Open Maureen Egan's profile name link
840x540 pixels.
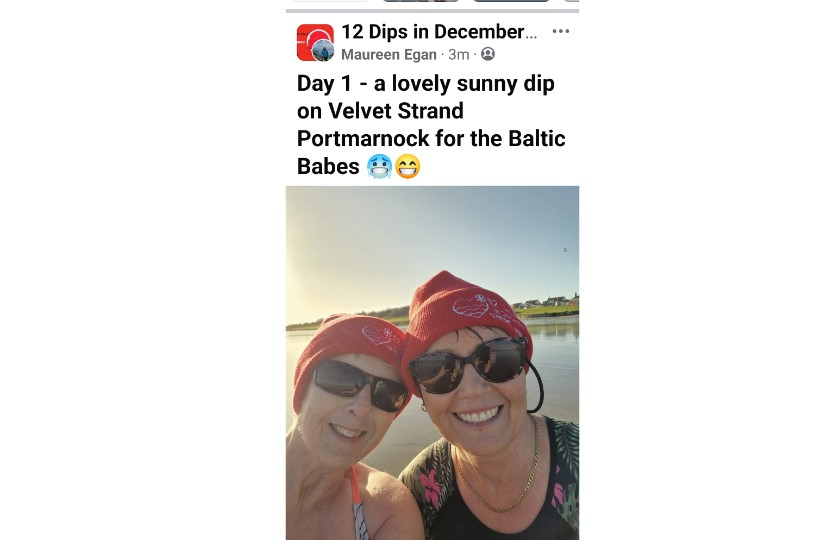[x=389, y=55]
